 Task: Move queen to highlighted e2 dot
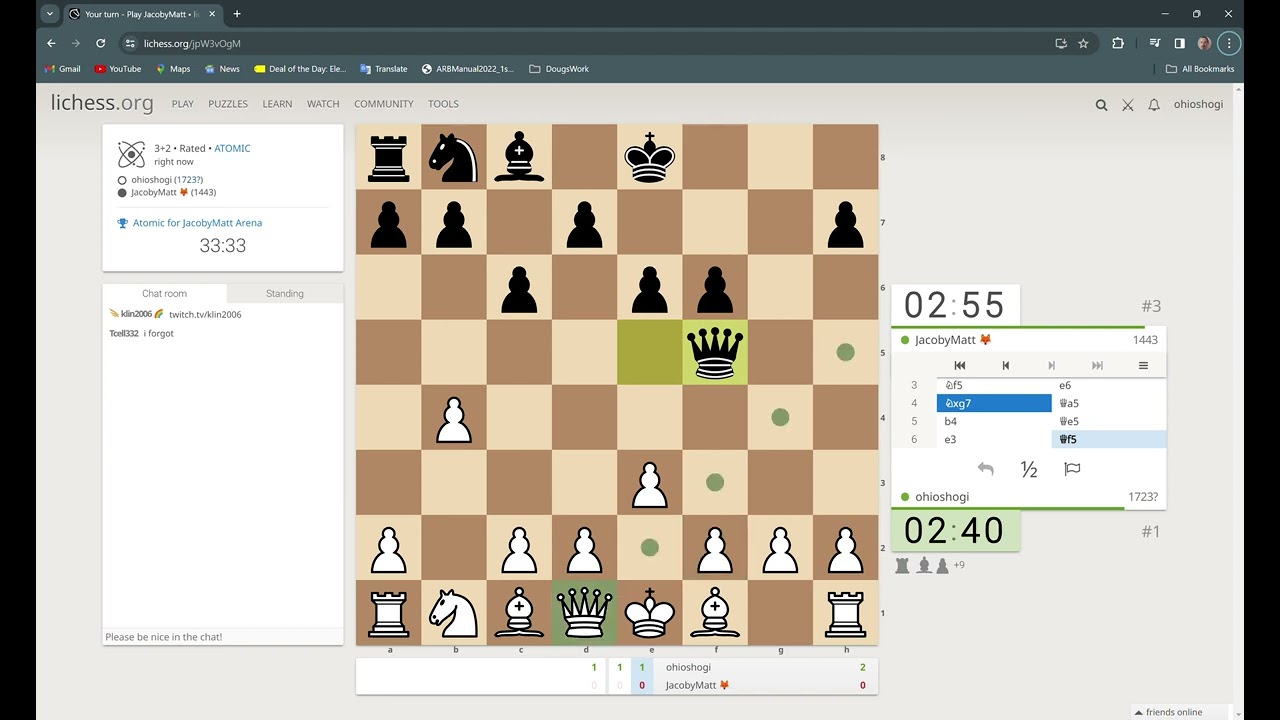click(650, 548)
